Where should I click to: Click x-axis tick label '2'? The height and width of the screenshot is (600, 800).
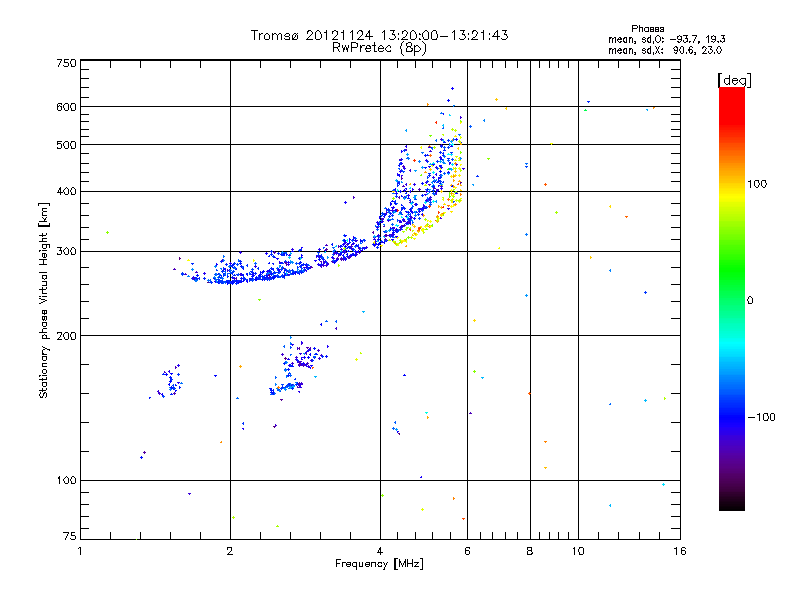coord(230,551)
